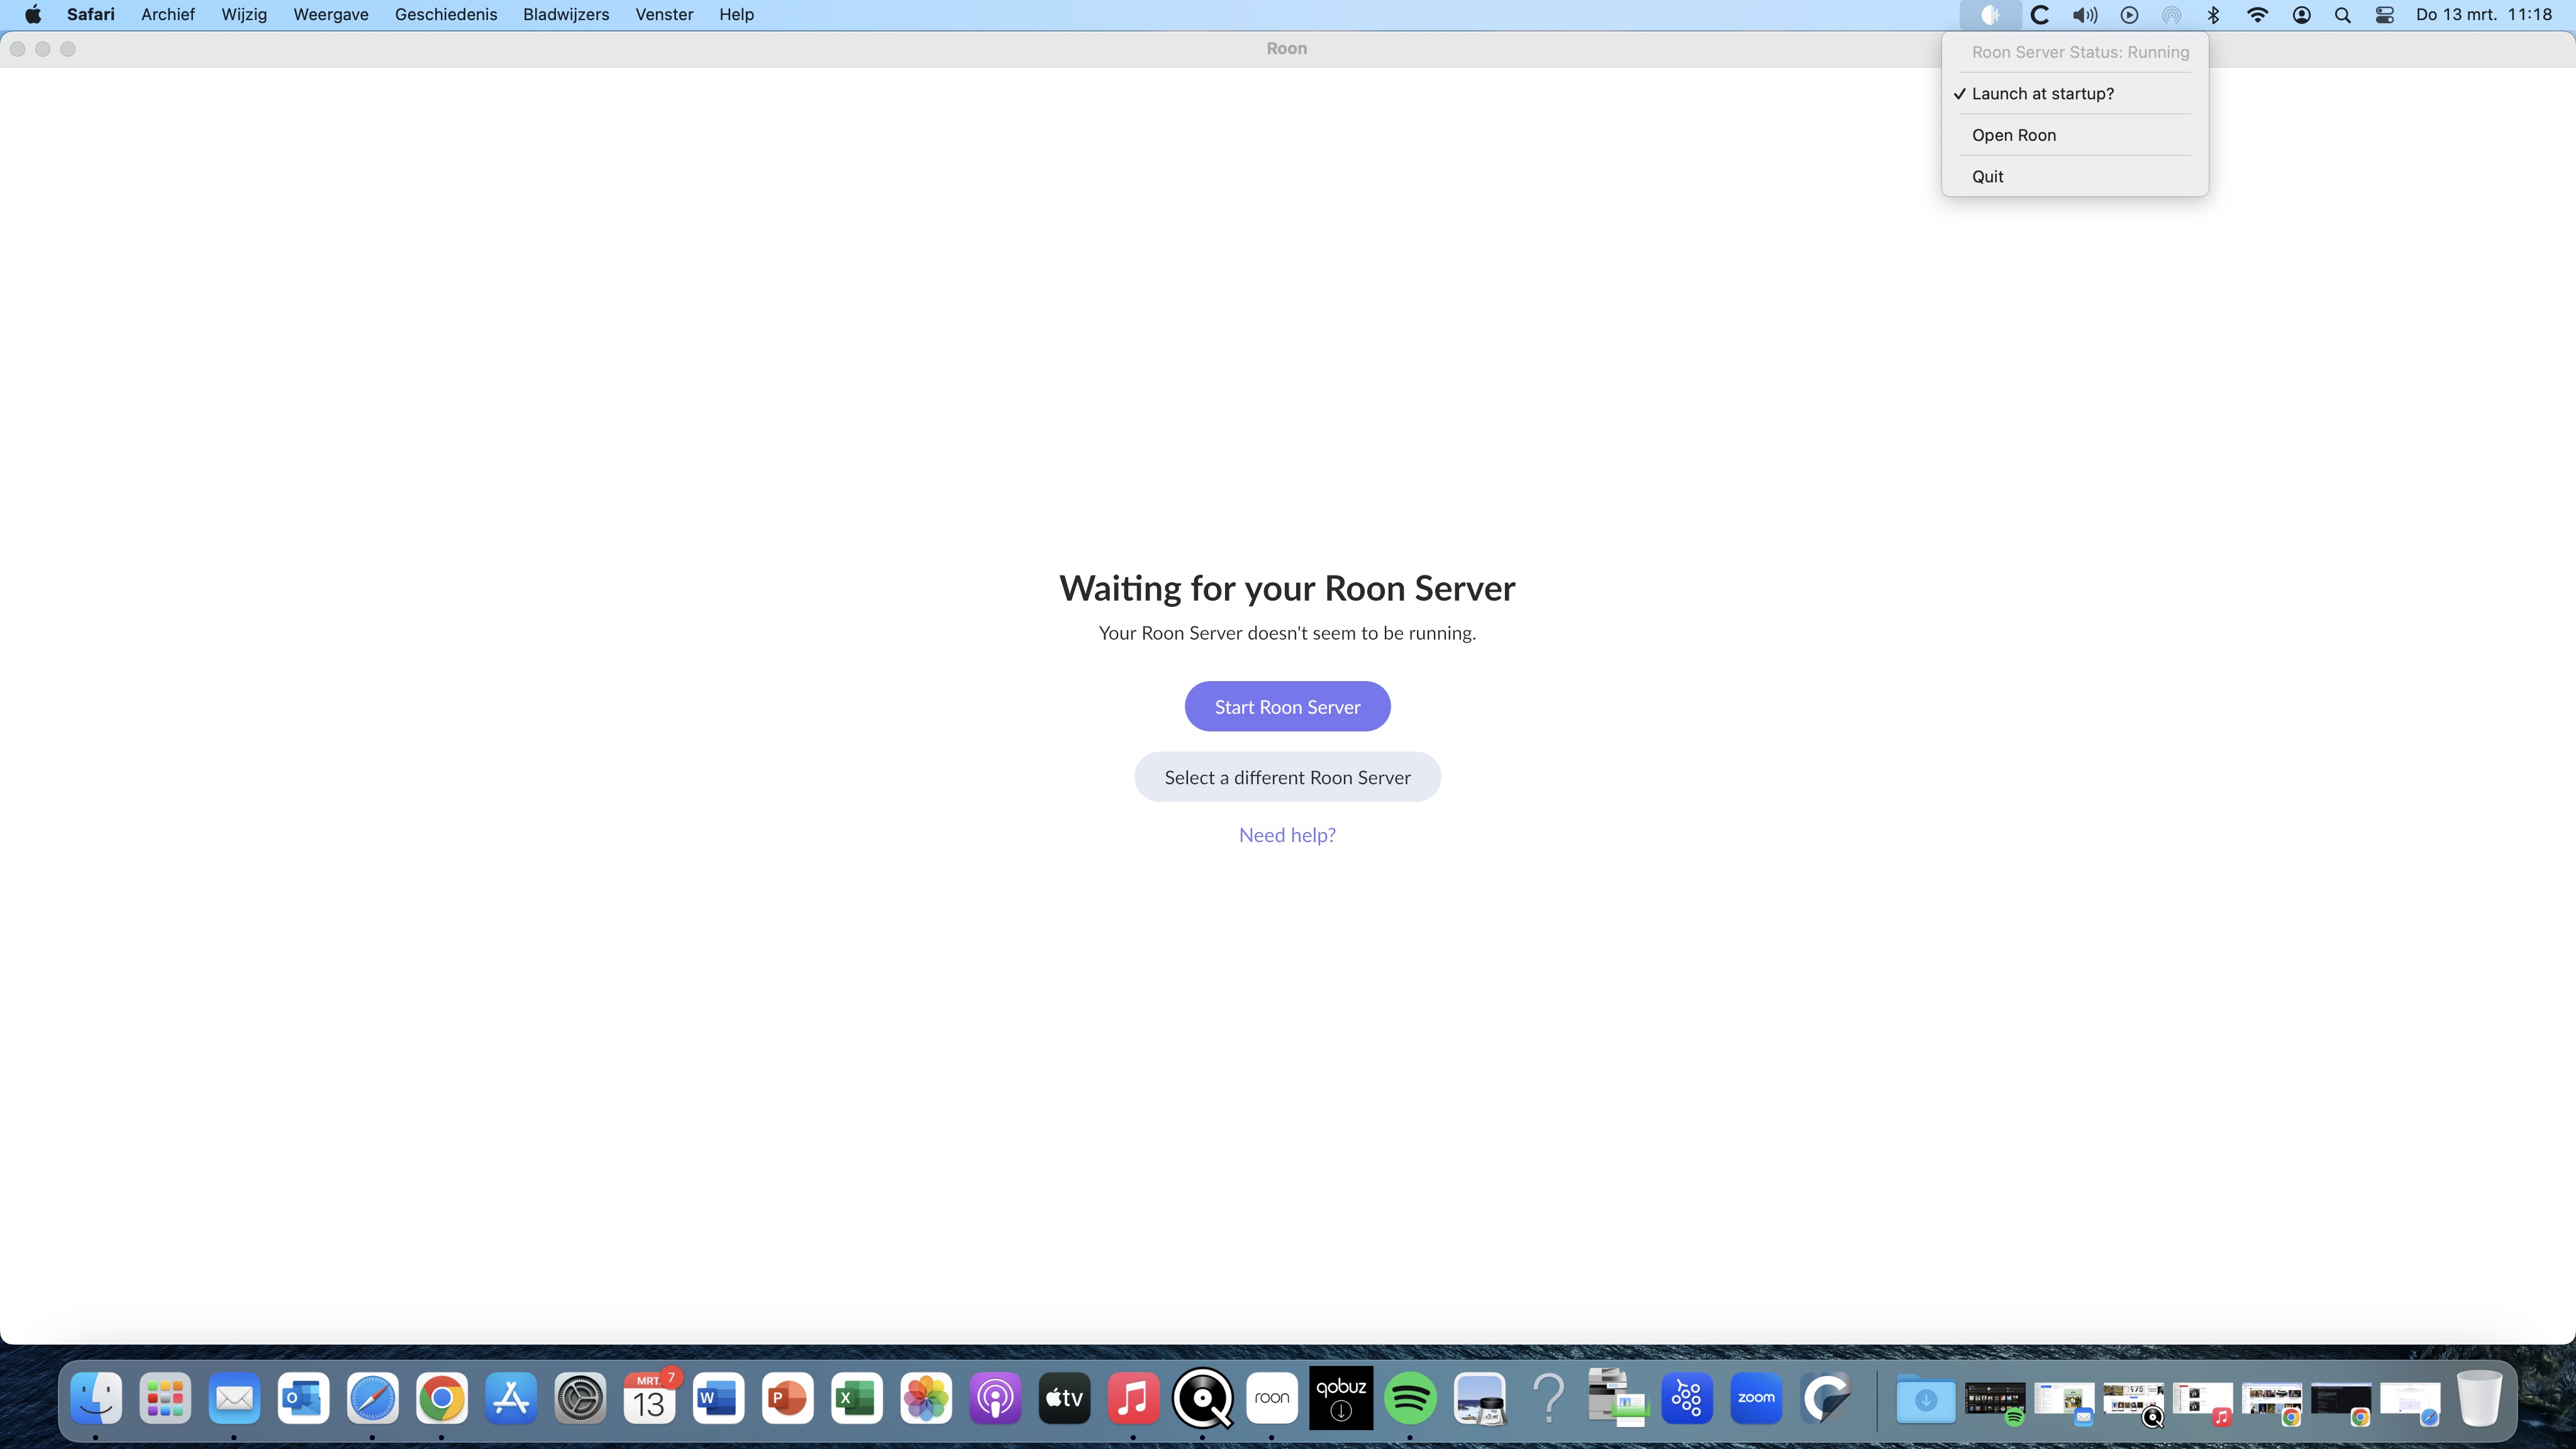Screen dimensions: 2576x1449
Task: Open the Geschiedenis menu
Action: (x=446, y=15)
